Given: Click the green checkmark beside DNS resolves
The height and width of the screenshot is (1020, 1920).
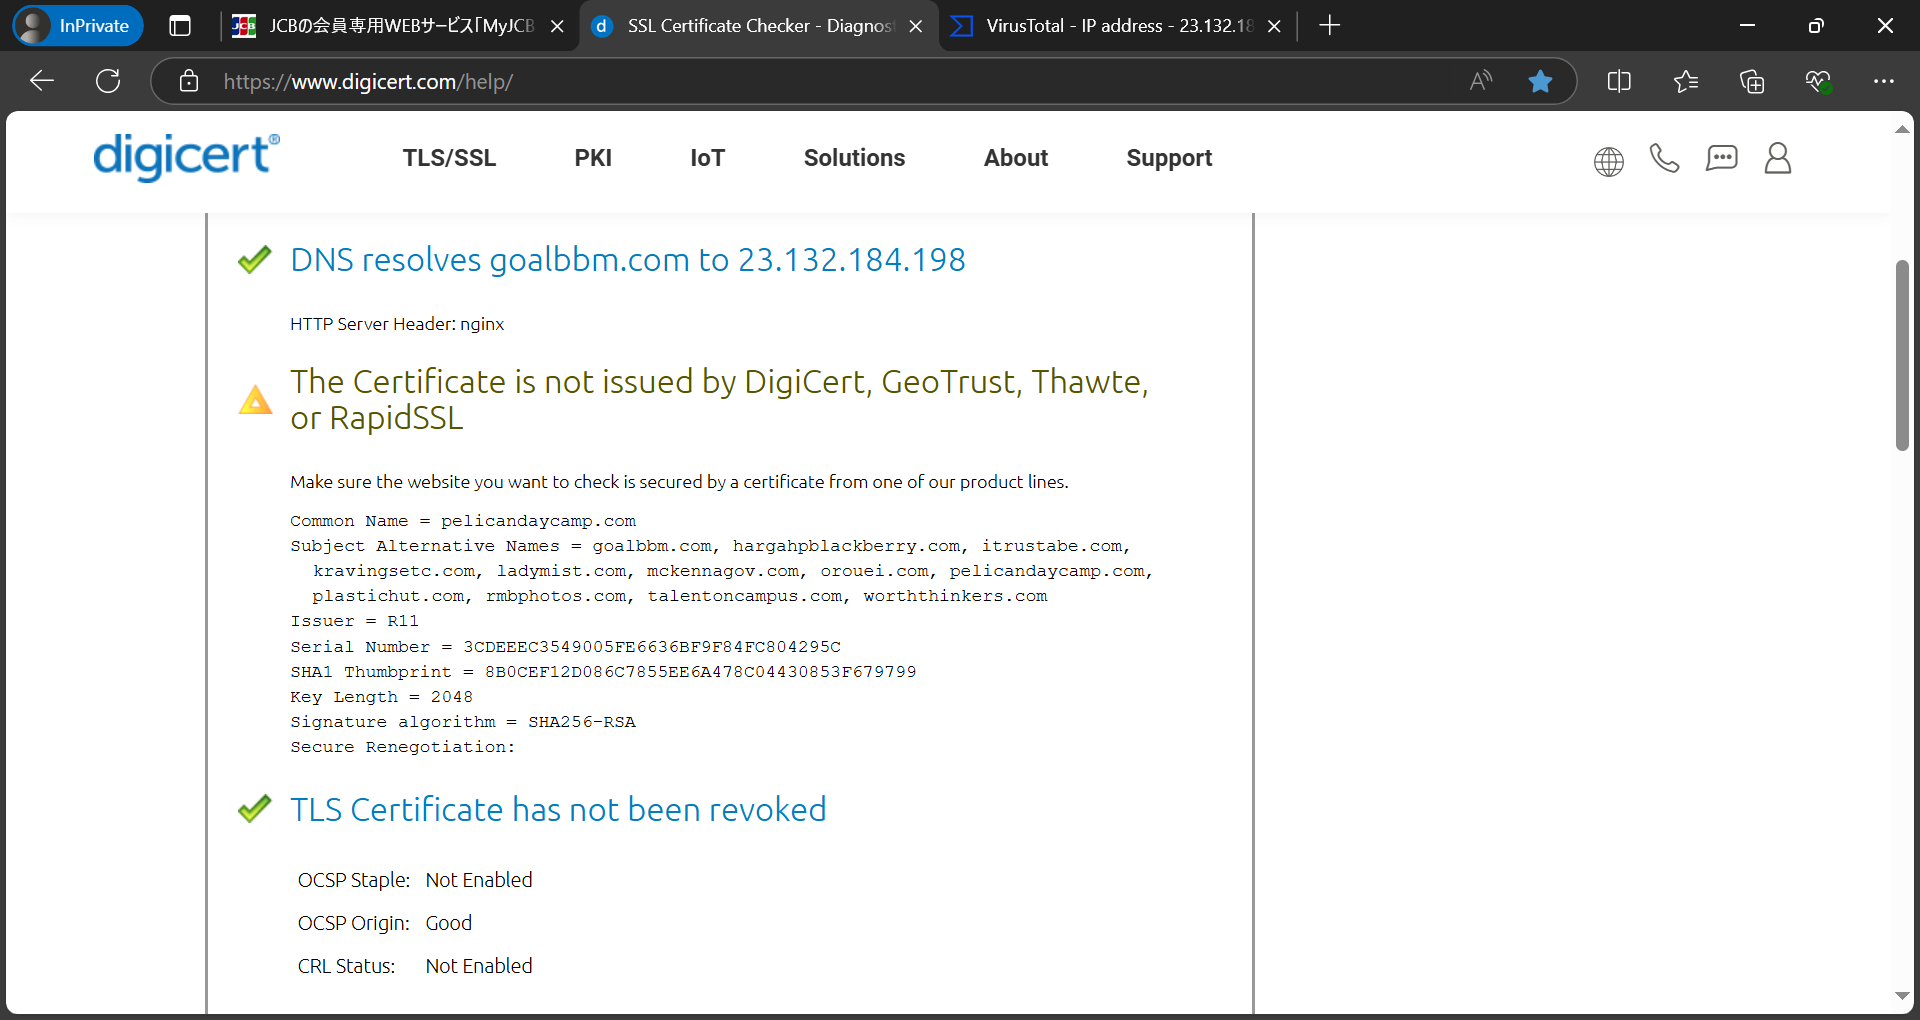Looking at the screenshot, I should tap(255, 260).
